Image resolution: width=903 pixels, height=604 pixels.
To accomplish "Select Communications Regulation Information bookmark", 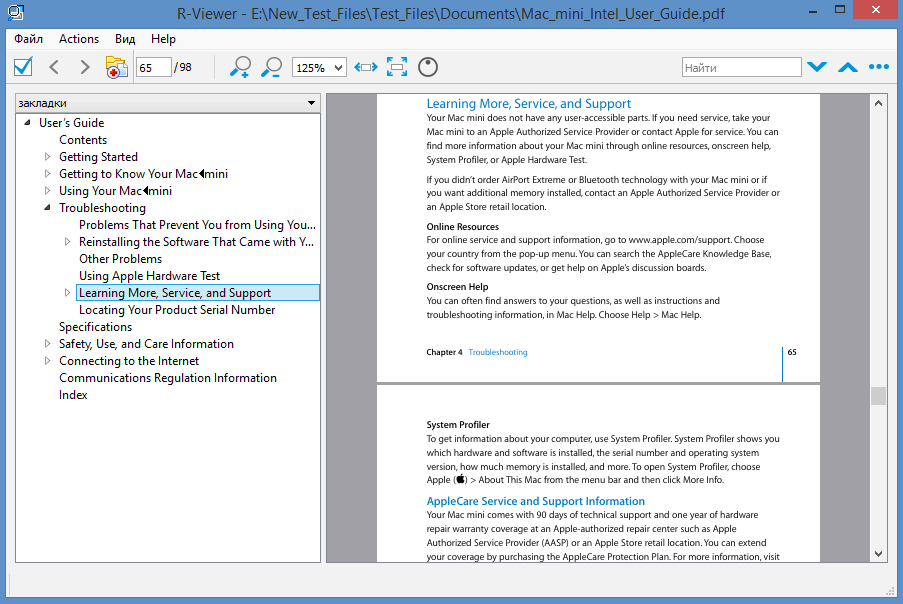I will (168, 378).
